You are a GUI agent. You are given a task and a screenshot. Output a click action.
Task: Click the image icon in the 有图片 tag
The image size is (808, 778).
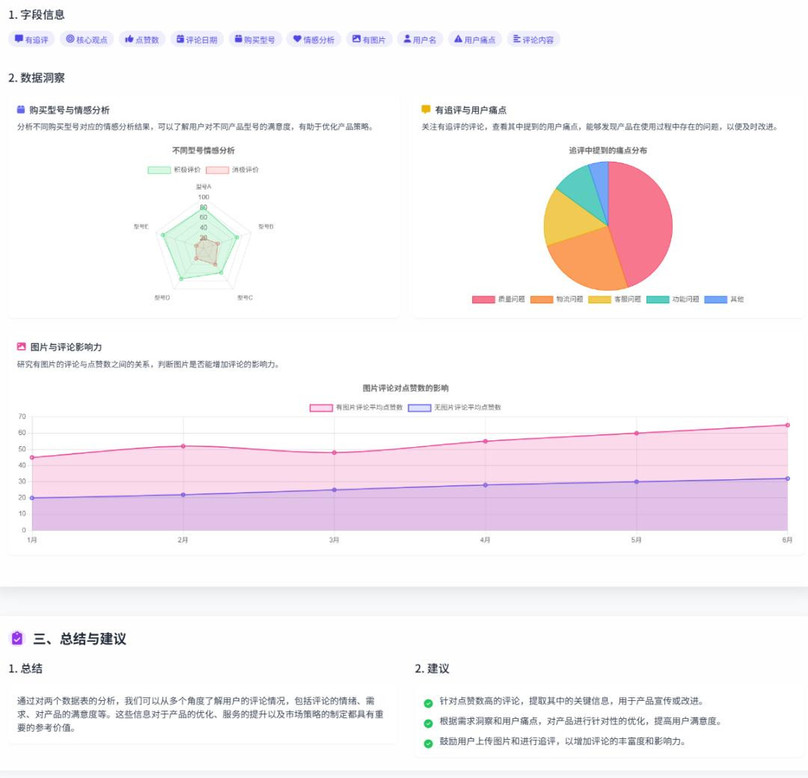coord(356,39)
